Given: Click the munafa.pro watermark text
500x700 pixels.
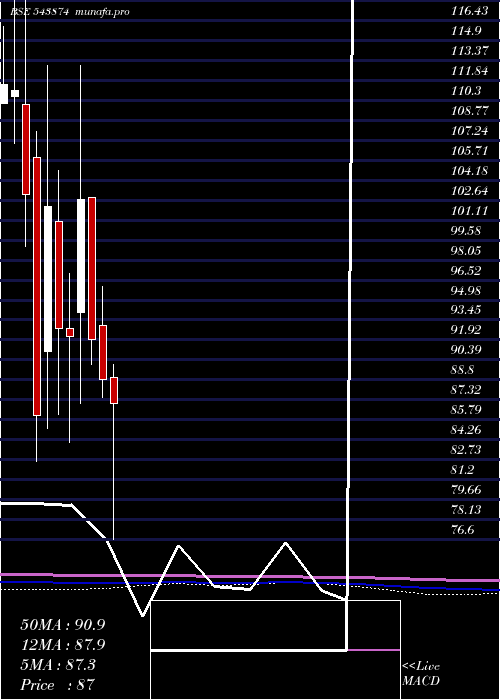Looking at the screenshot, I should (x=102, y=12).
